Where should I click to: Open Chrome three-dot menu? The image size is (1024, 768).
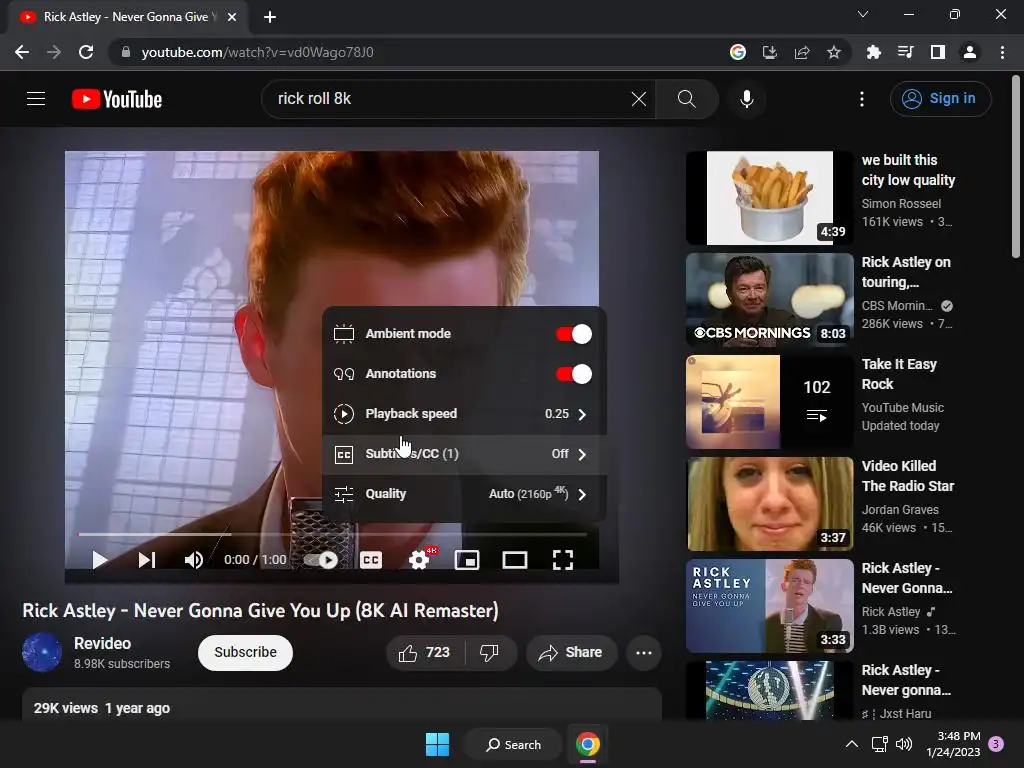(x=1002, y=52)
